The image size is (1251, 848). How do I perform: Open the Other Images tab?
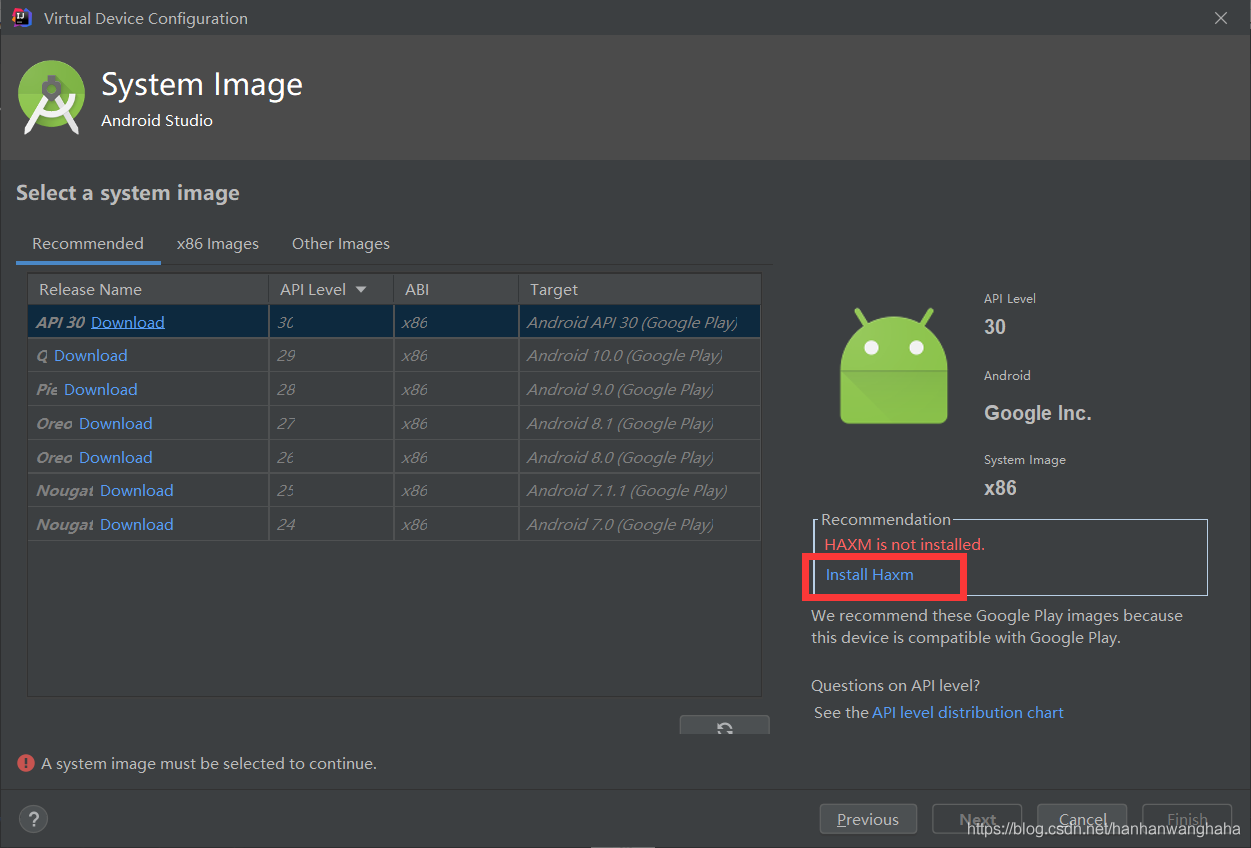340,243
